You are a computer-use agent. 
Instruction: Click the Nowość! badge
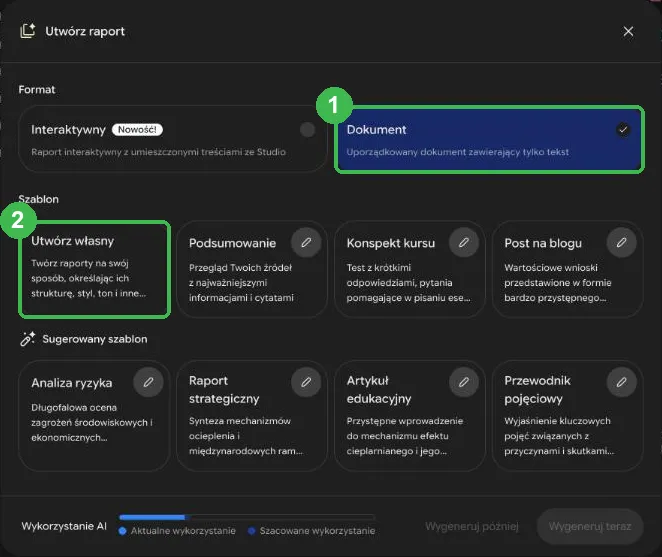tap(137, 130)
